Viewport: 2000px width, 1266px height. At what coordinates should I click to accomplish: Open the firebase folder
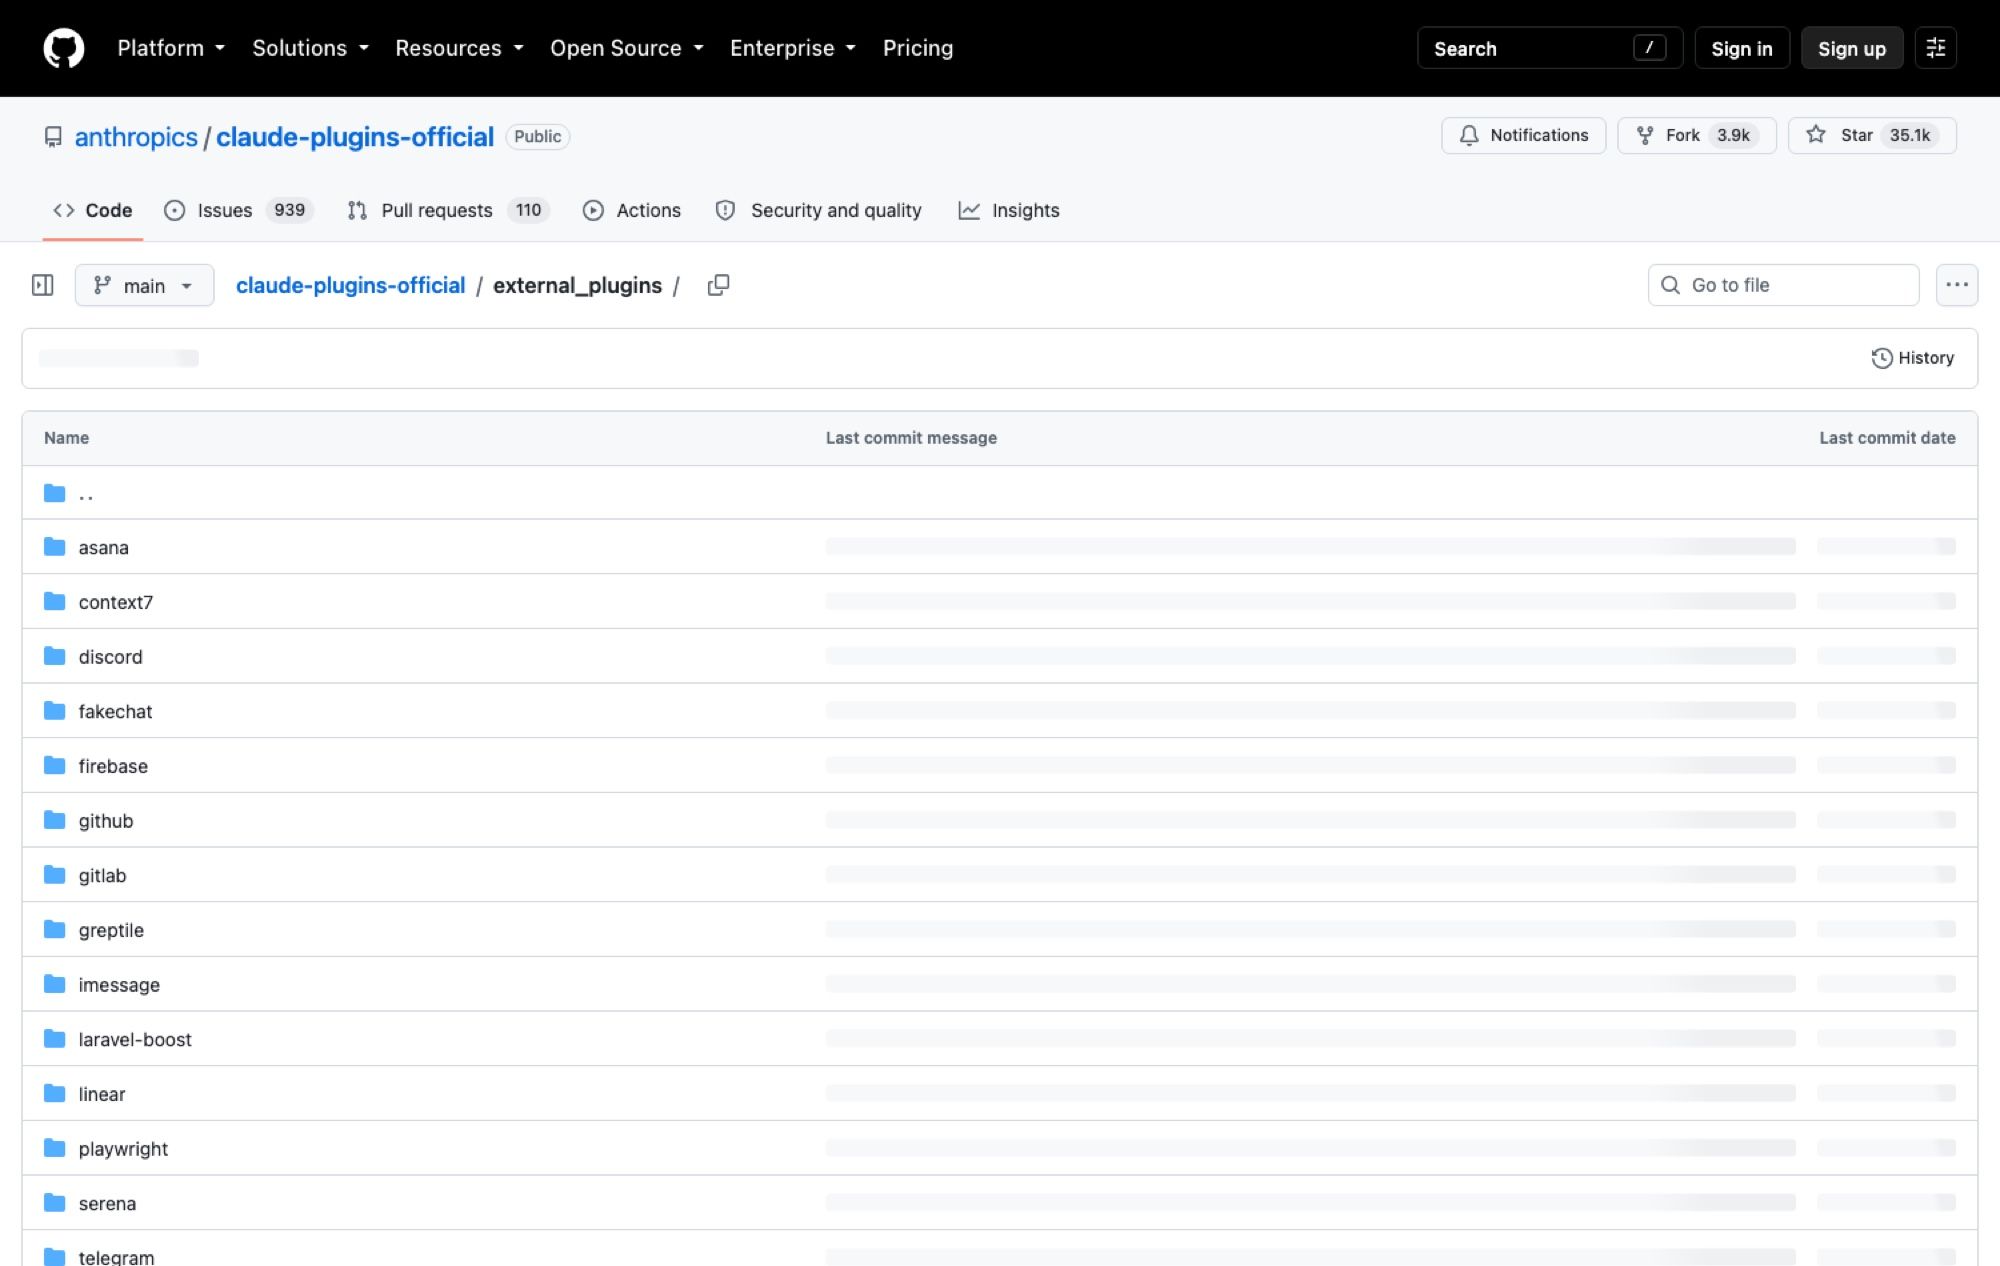(113, 766)
